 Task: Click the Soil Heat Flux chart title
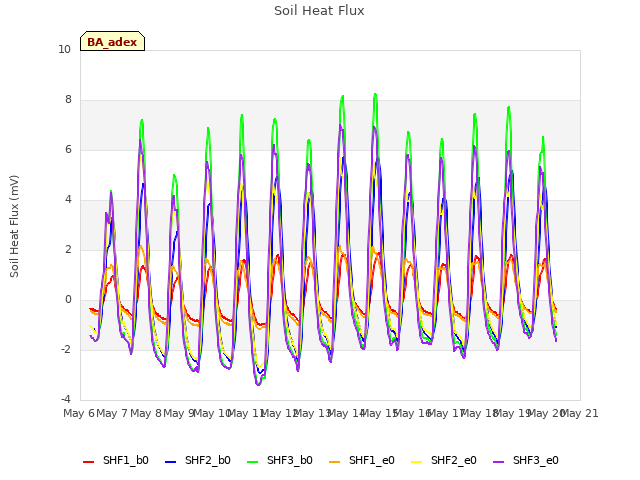pyautogui.click(x=319, y=11)
